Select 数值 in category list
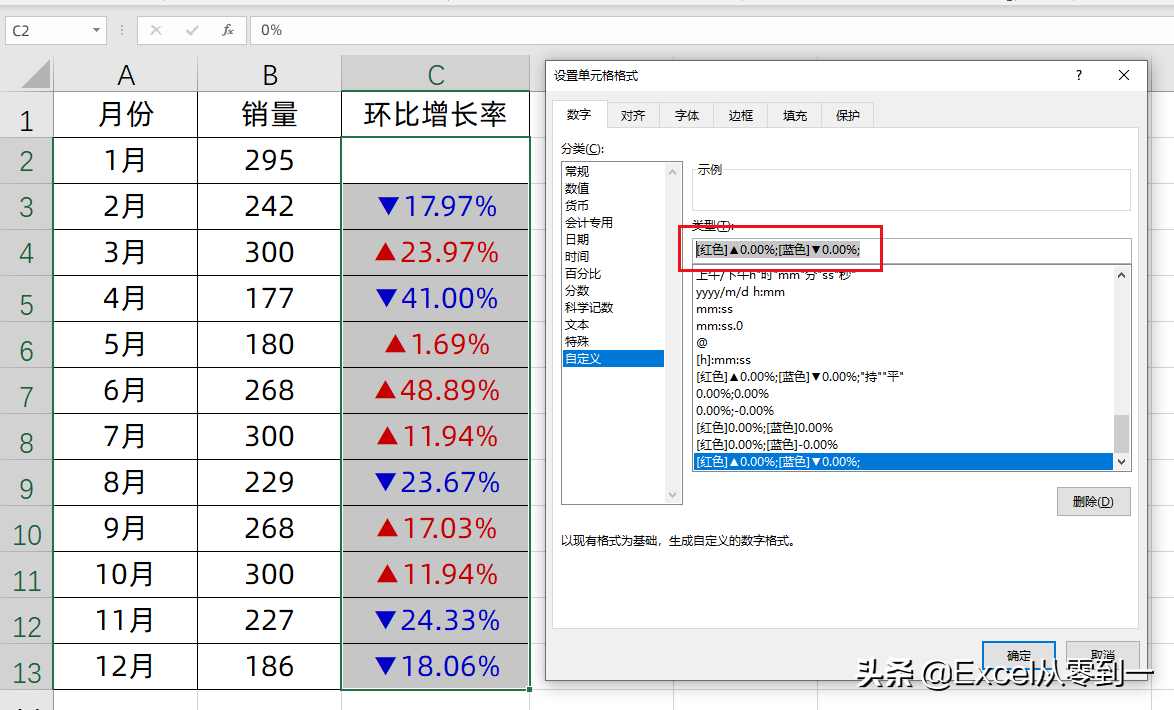 click(x=613, y=189)
